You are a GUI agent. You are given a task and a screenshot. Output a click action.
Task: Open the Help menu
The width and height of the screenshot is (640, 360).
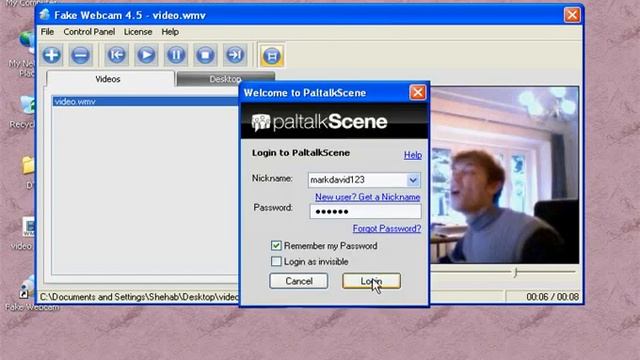click(x=170, y=32)
